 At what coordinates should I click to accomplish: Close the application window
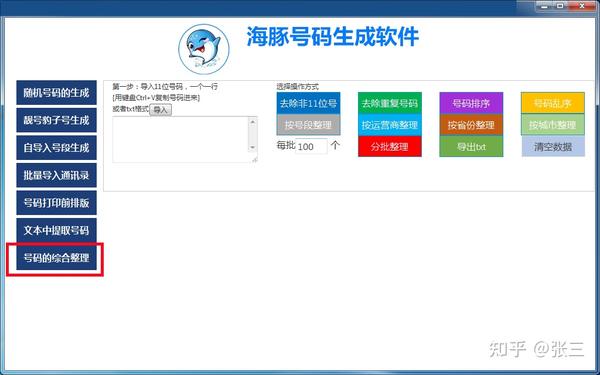pyautogui.click(x=582, y=5)
